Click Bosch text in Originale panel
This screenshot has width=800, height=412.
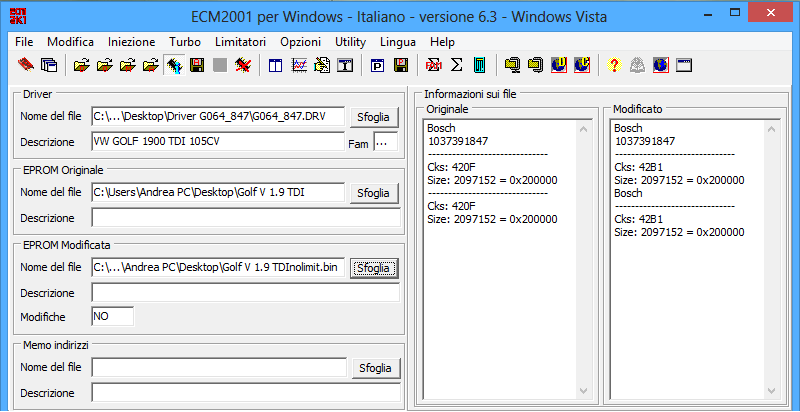coord(441,128)
